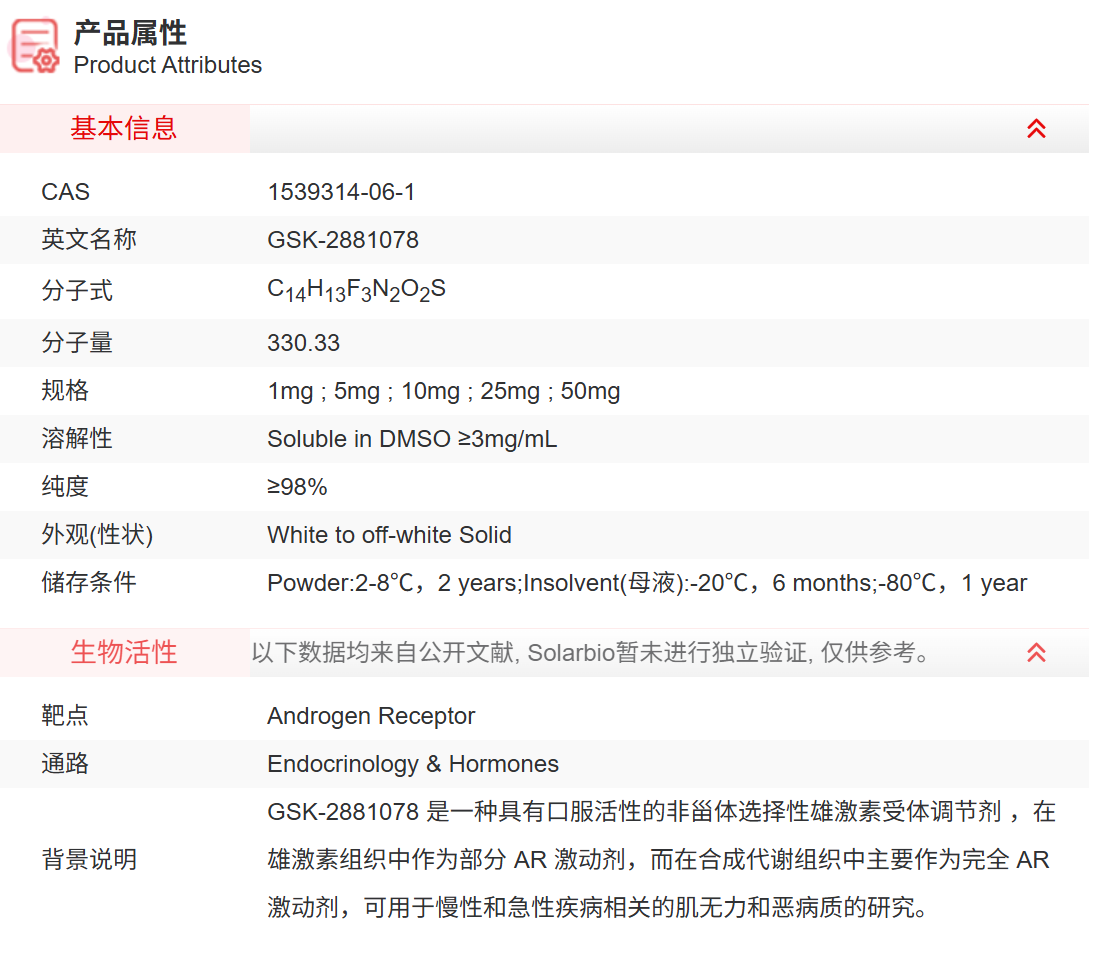Click the molecular weight value 330.33
Viewport: 1113px width, 957px height.
click(303, 343)
